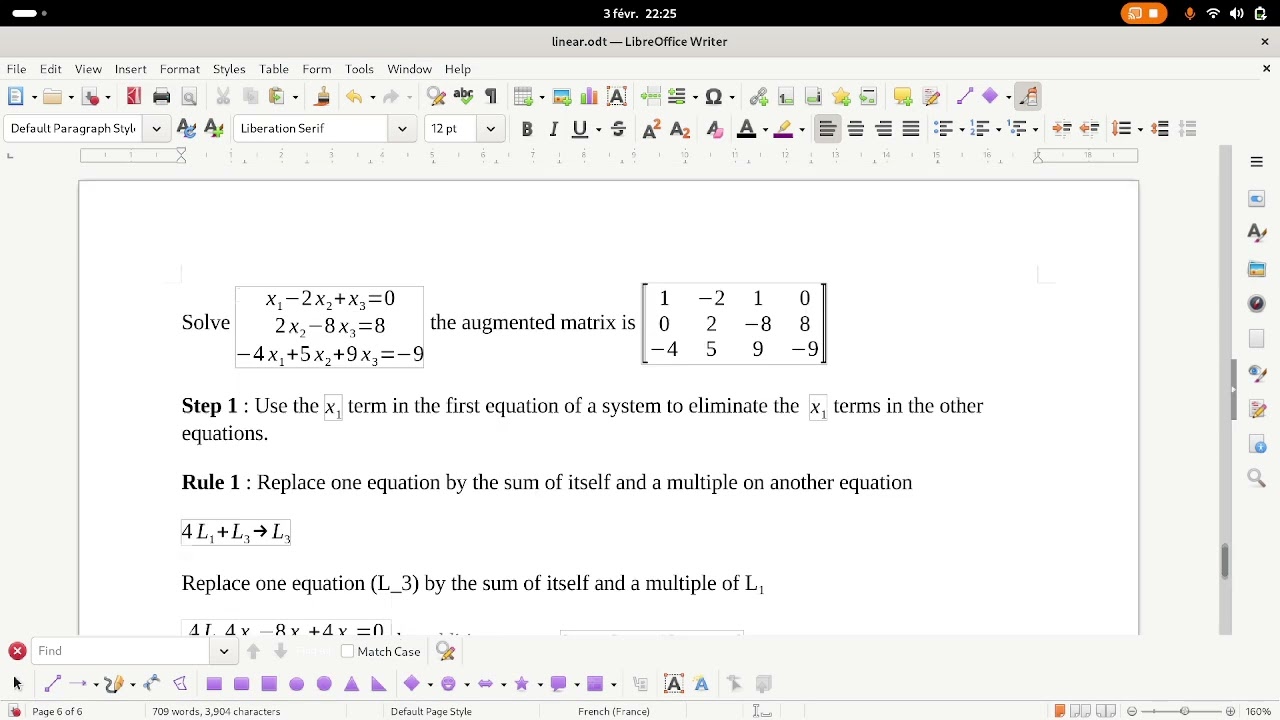
Task: Toggle italic formatting
Action: [553, 129]
